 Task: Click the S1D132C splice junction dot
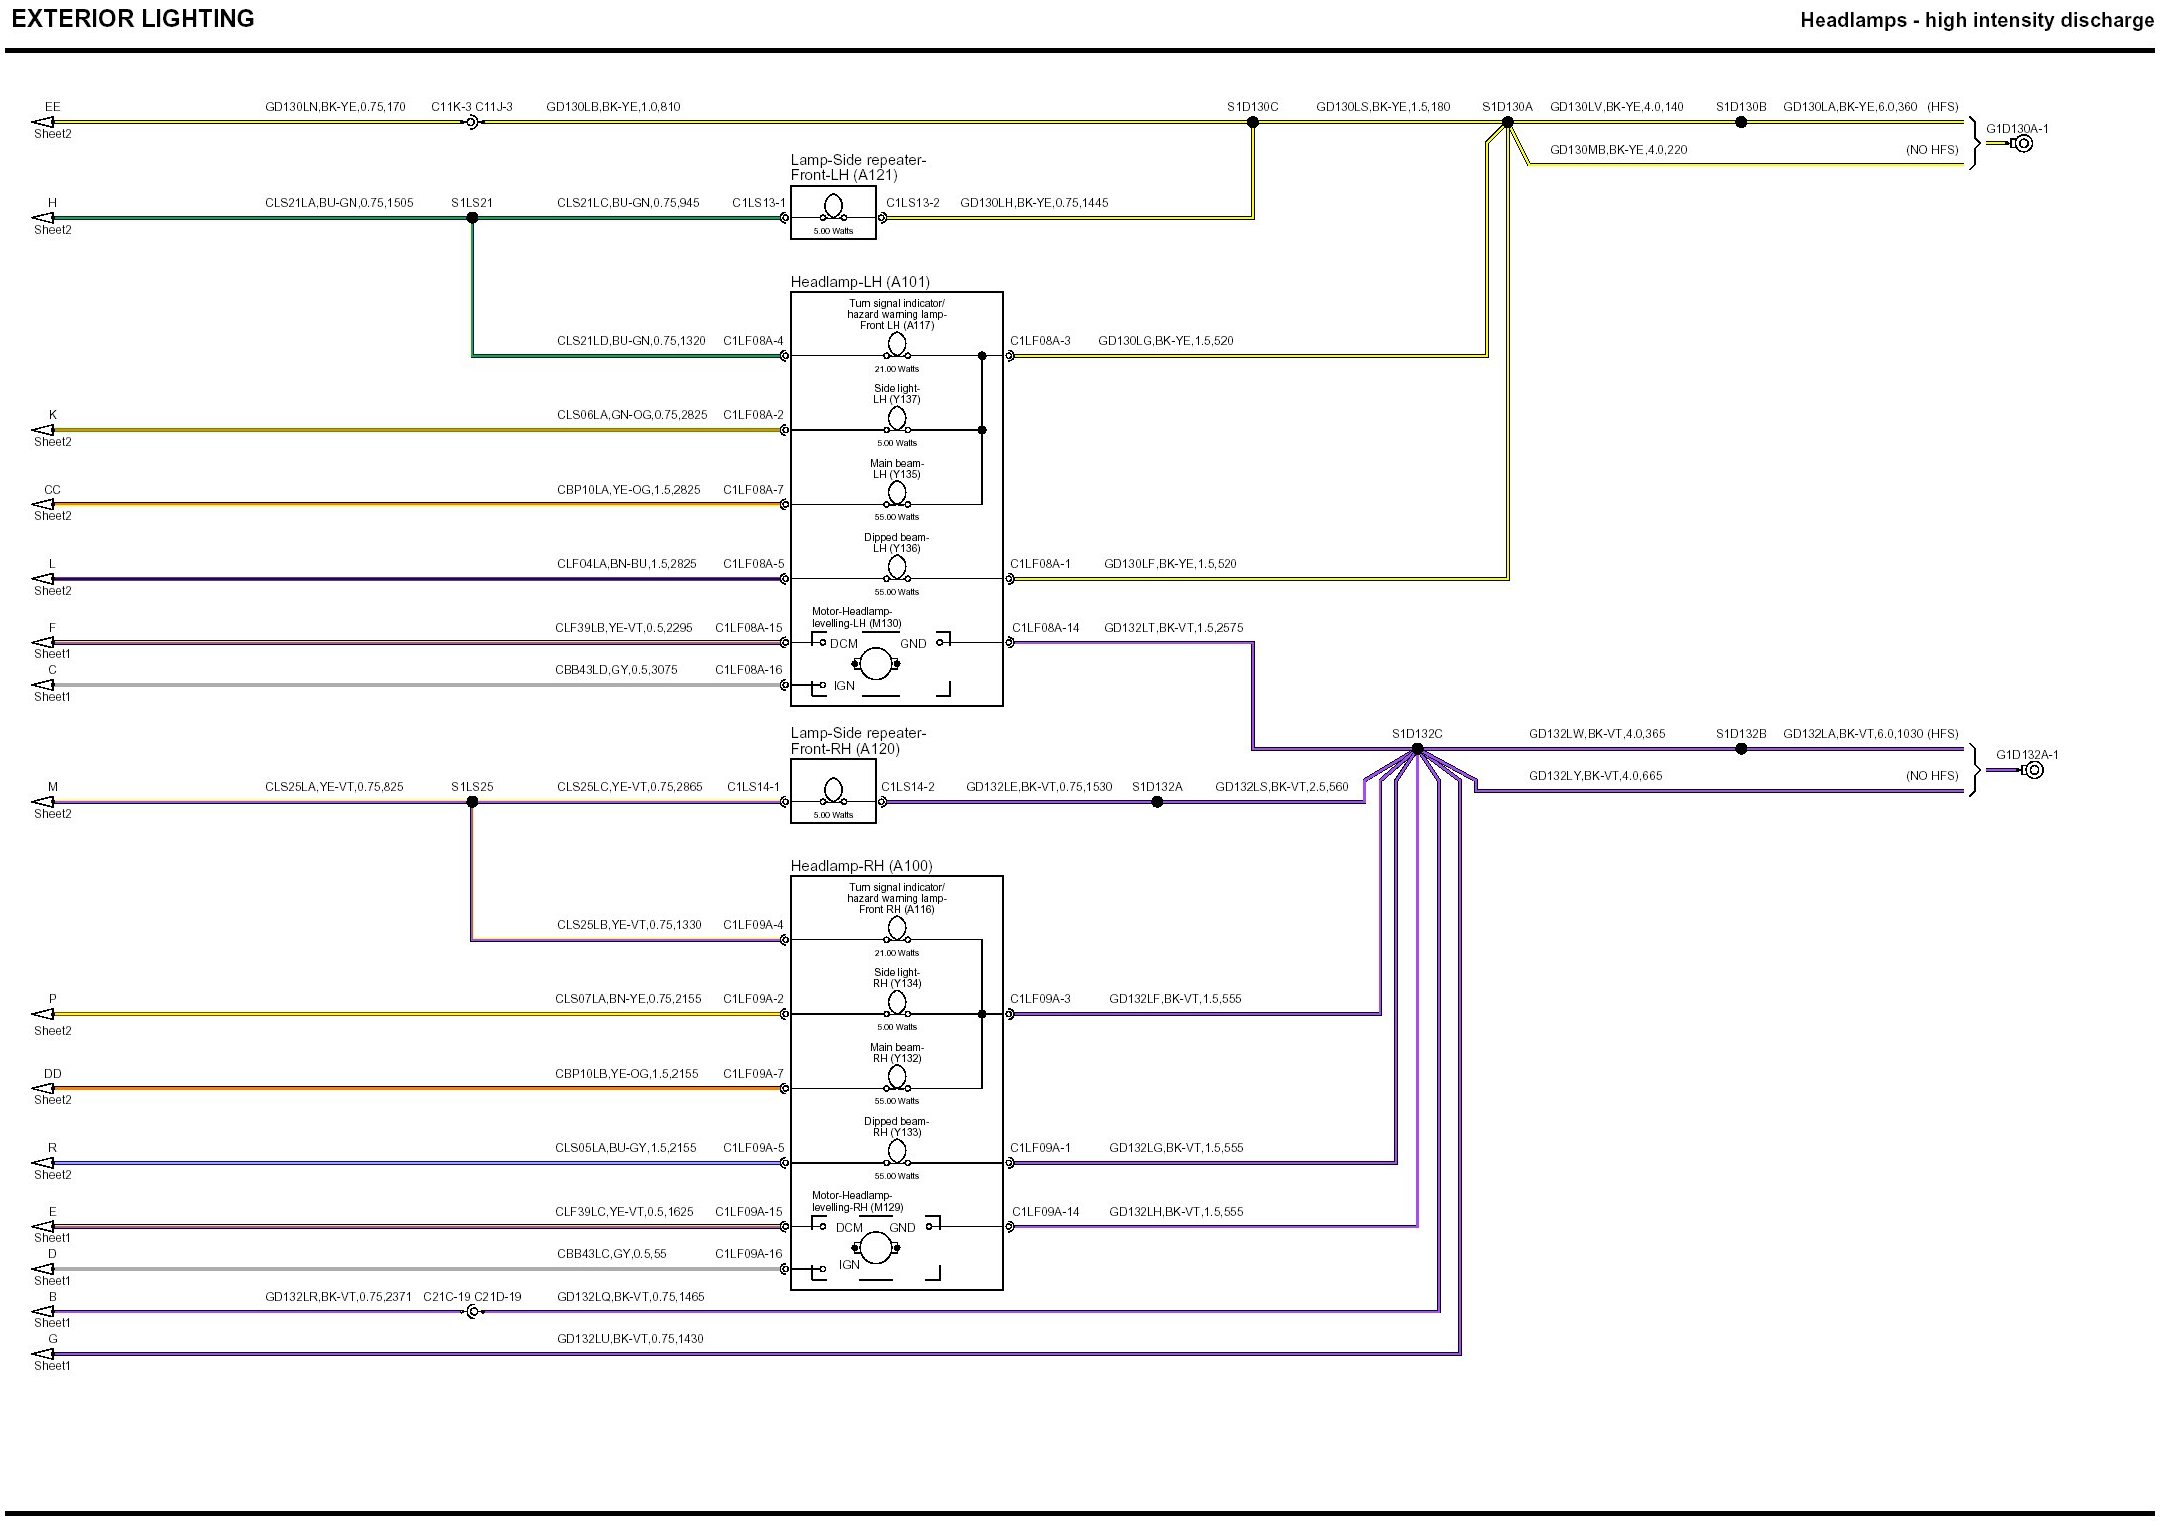pyautogui.click(x=1417, y=749)
